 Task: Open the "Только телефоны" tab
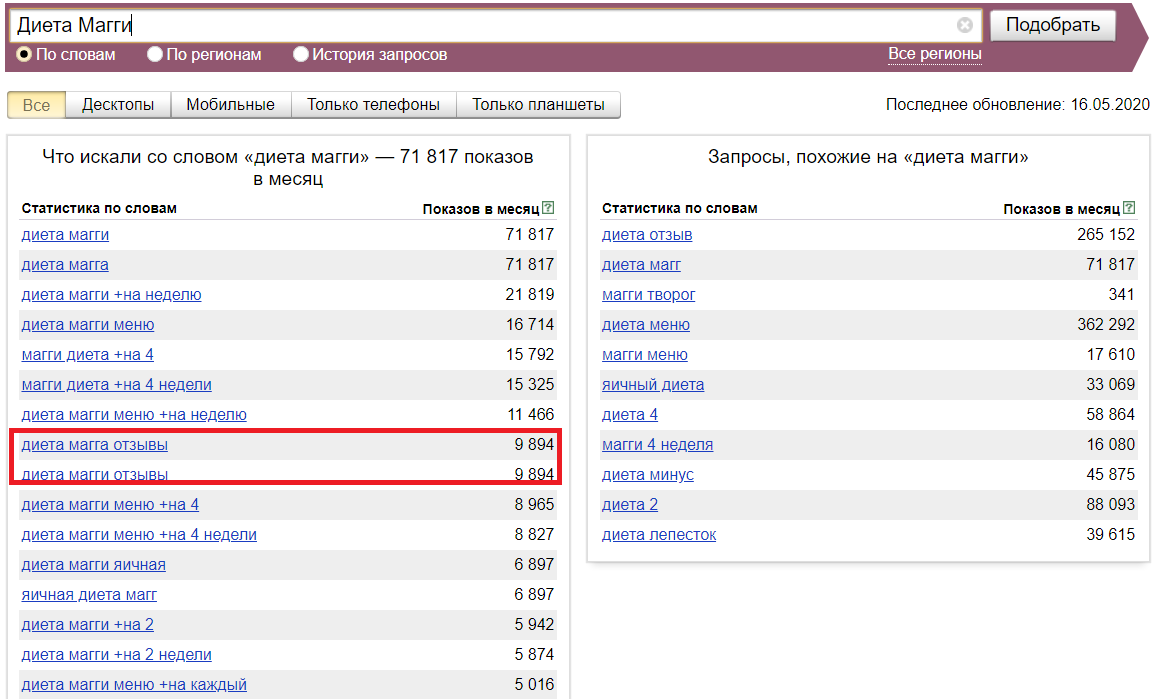[373, 104]
